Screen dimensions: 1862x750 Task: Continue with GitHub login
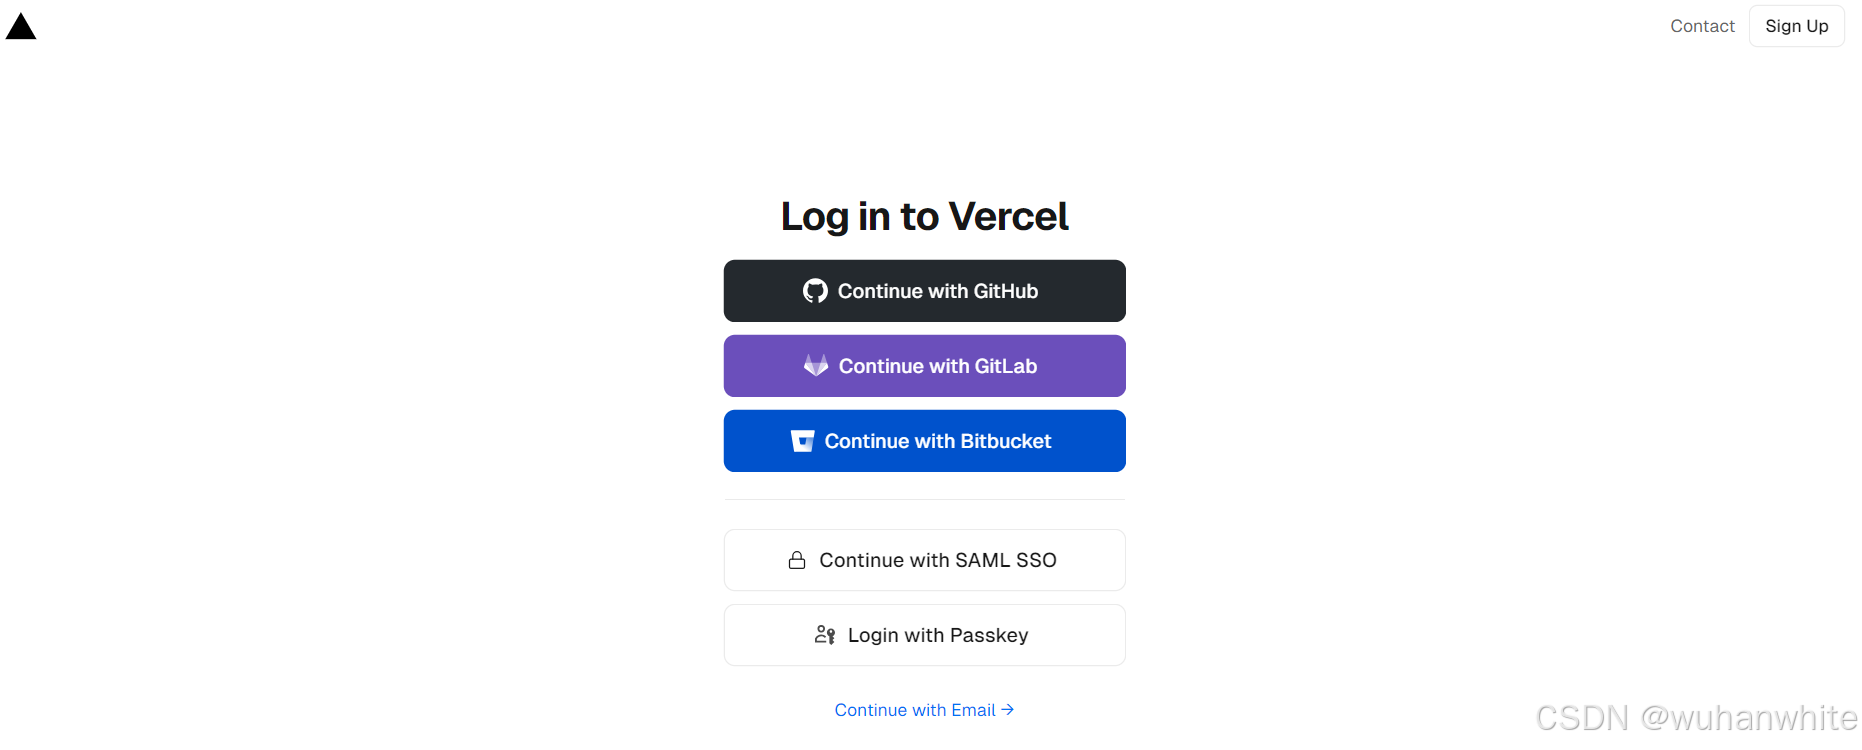pyautogui.click(x=925, y=291)
